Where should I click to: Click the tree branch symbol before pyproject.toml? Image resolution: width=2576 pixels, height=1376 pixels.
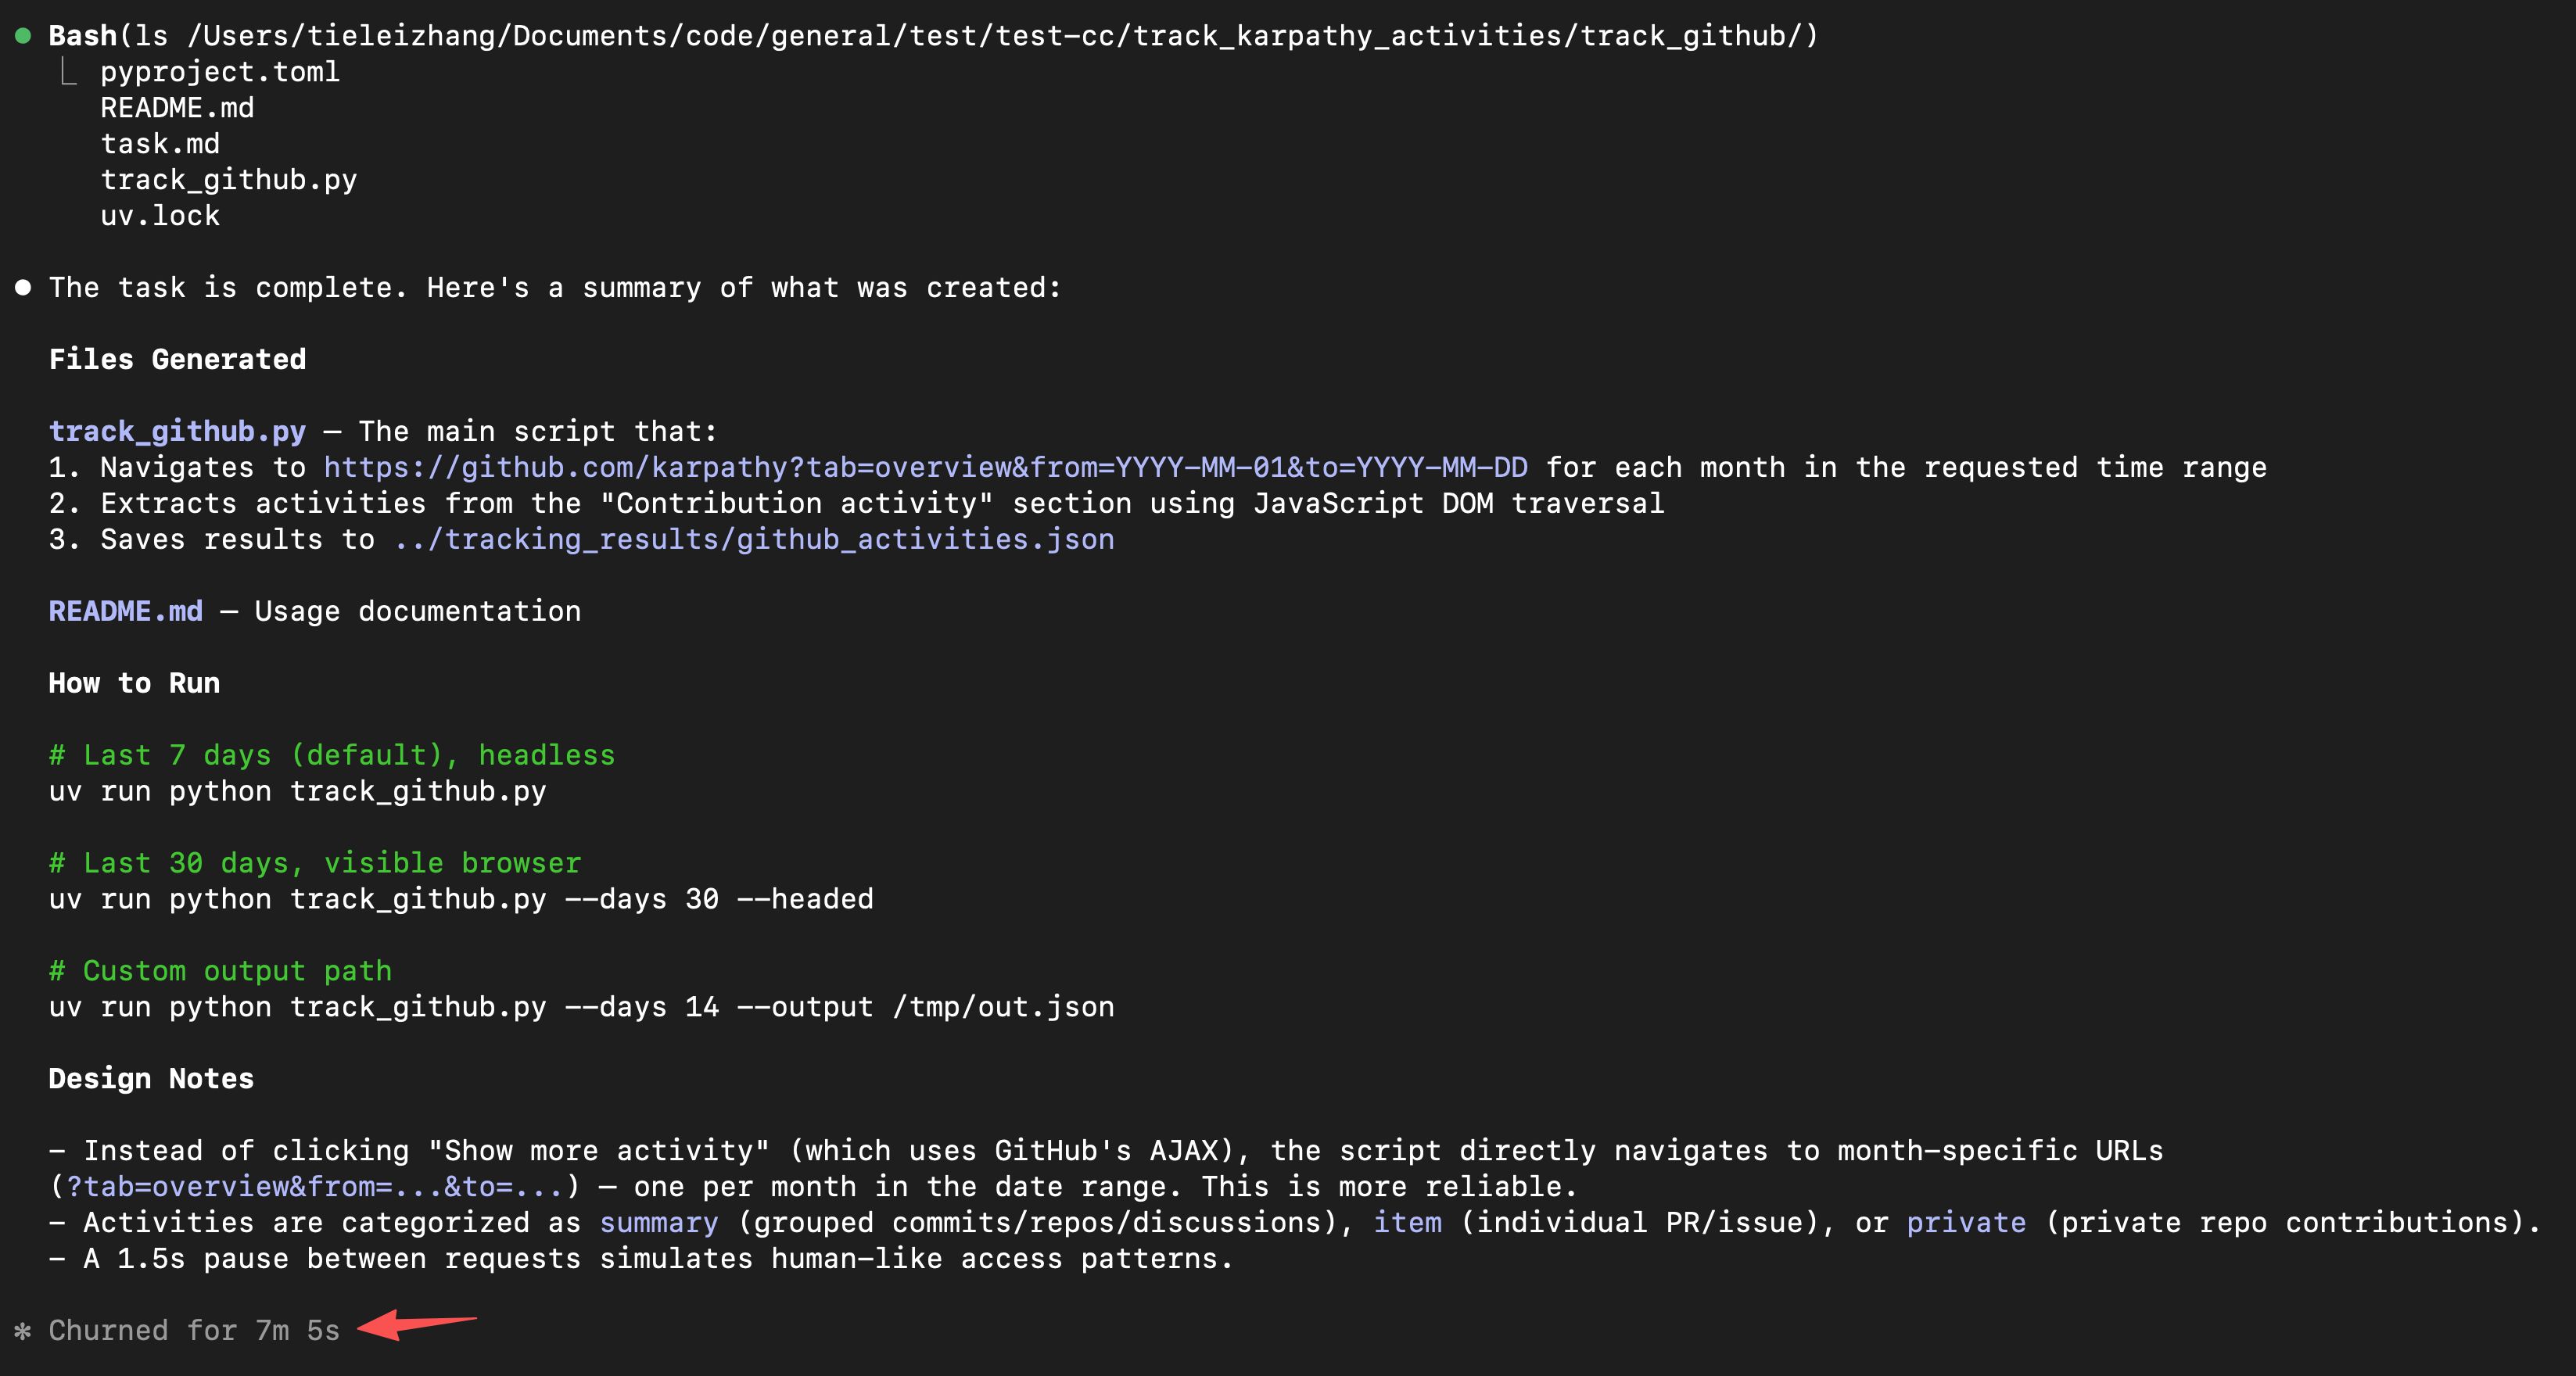[68, 72]
